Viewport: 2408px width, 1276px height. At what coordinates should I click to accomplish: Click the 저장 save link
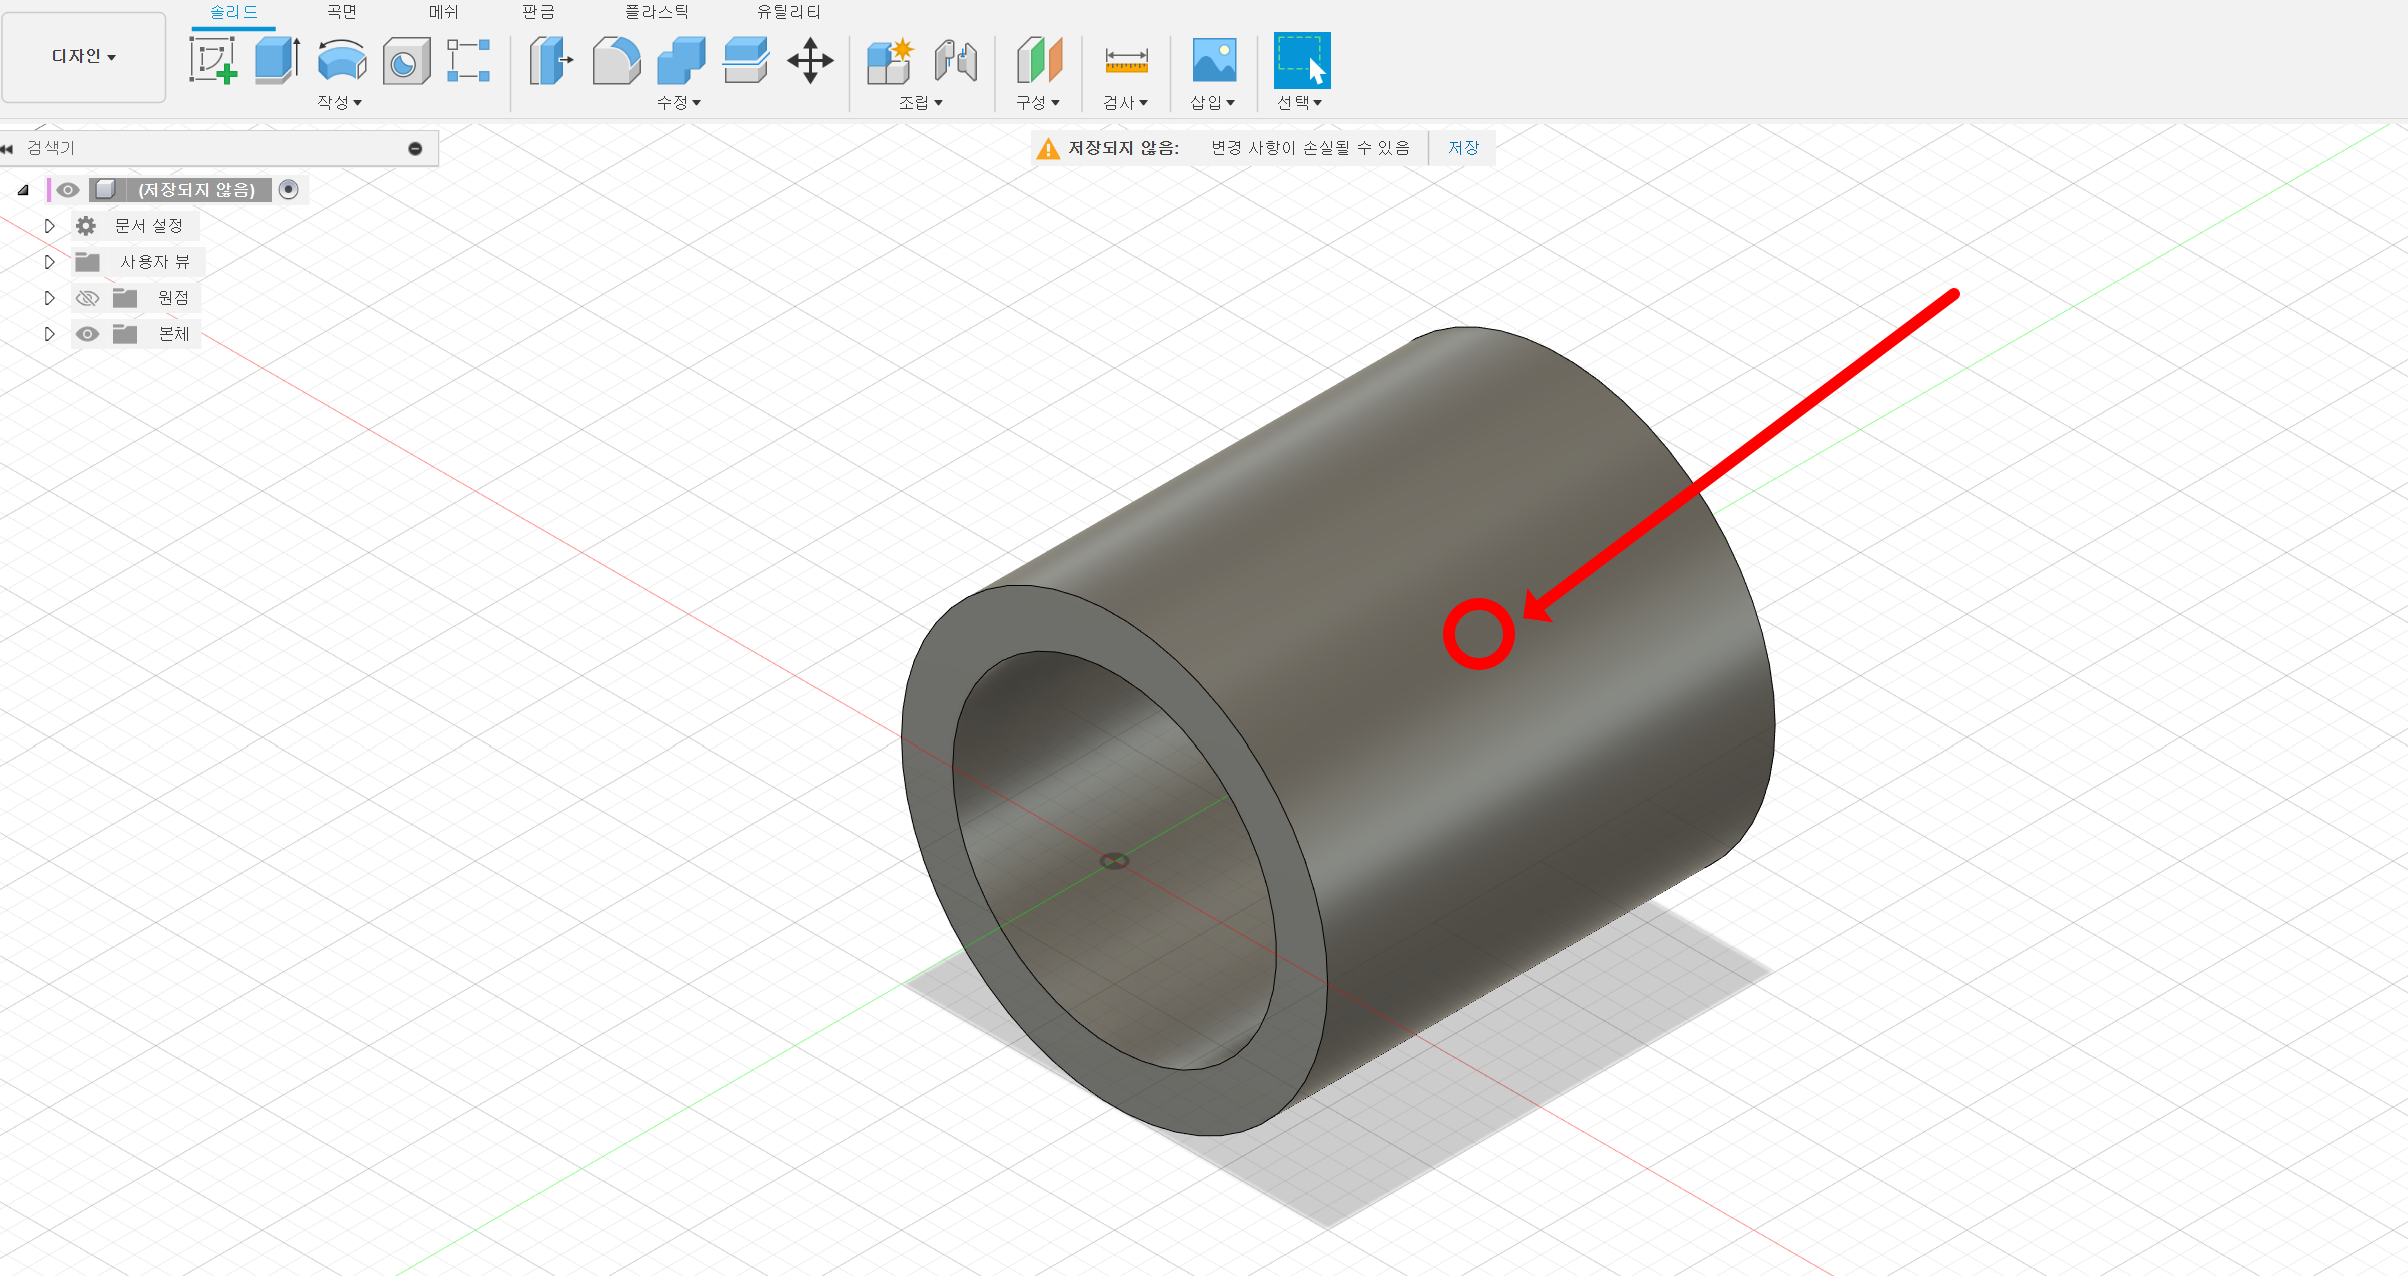(1463, 148)
